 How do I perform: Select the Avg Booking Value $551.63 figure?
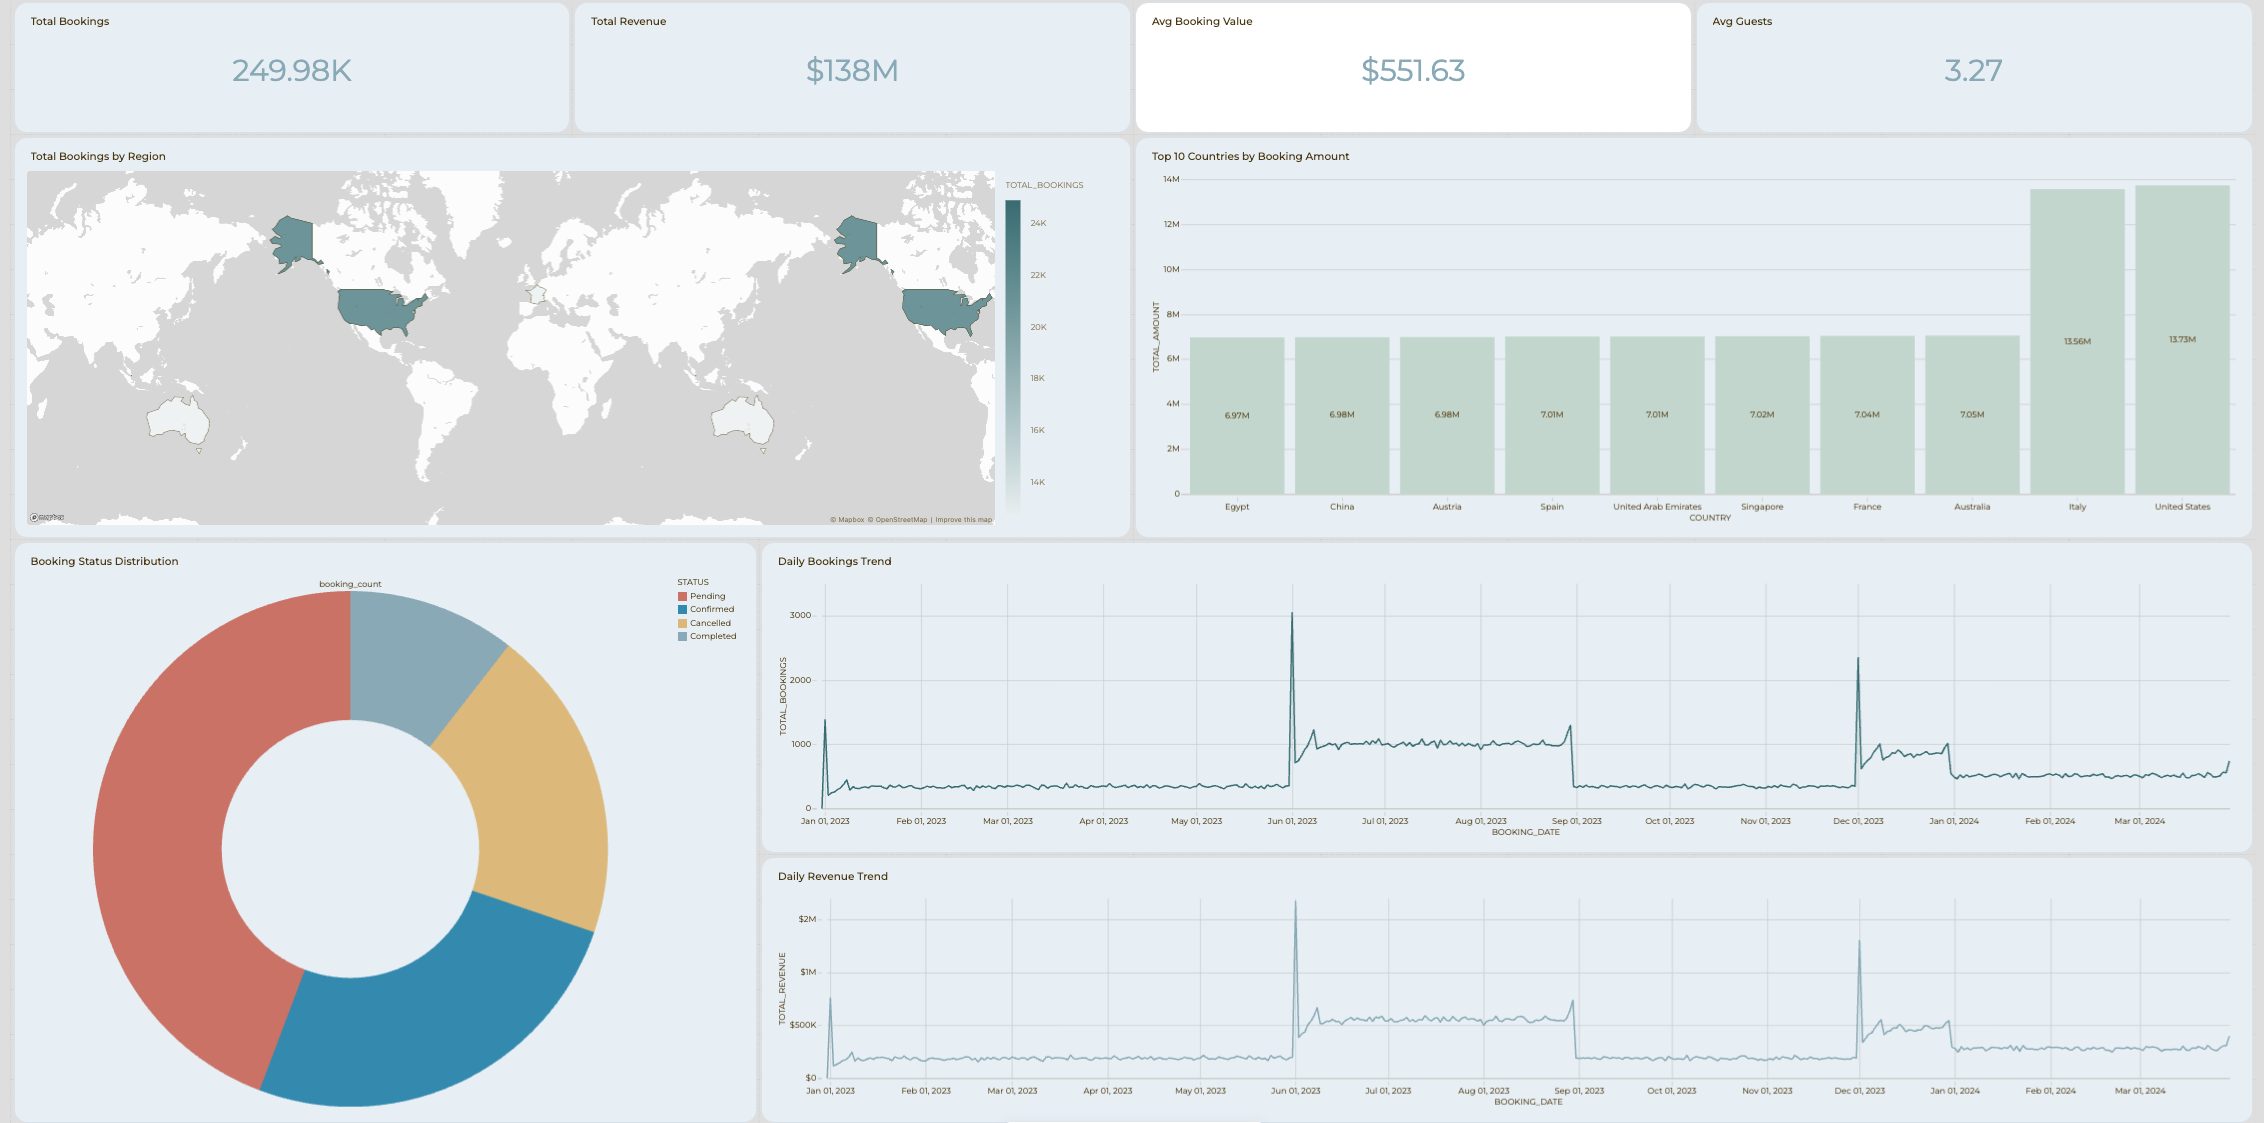[1413, 70]
